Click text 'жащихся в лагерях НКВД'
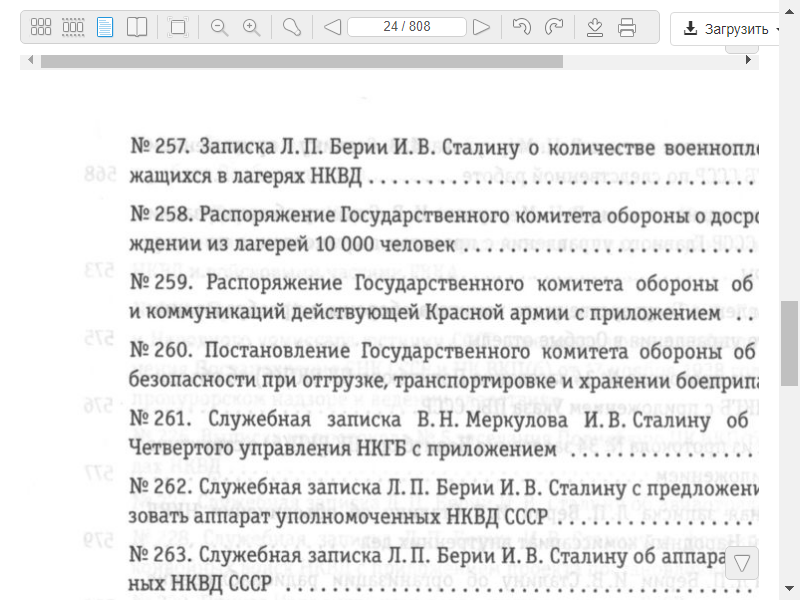The image size is (800, 600). coord(245,176)
